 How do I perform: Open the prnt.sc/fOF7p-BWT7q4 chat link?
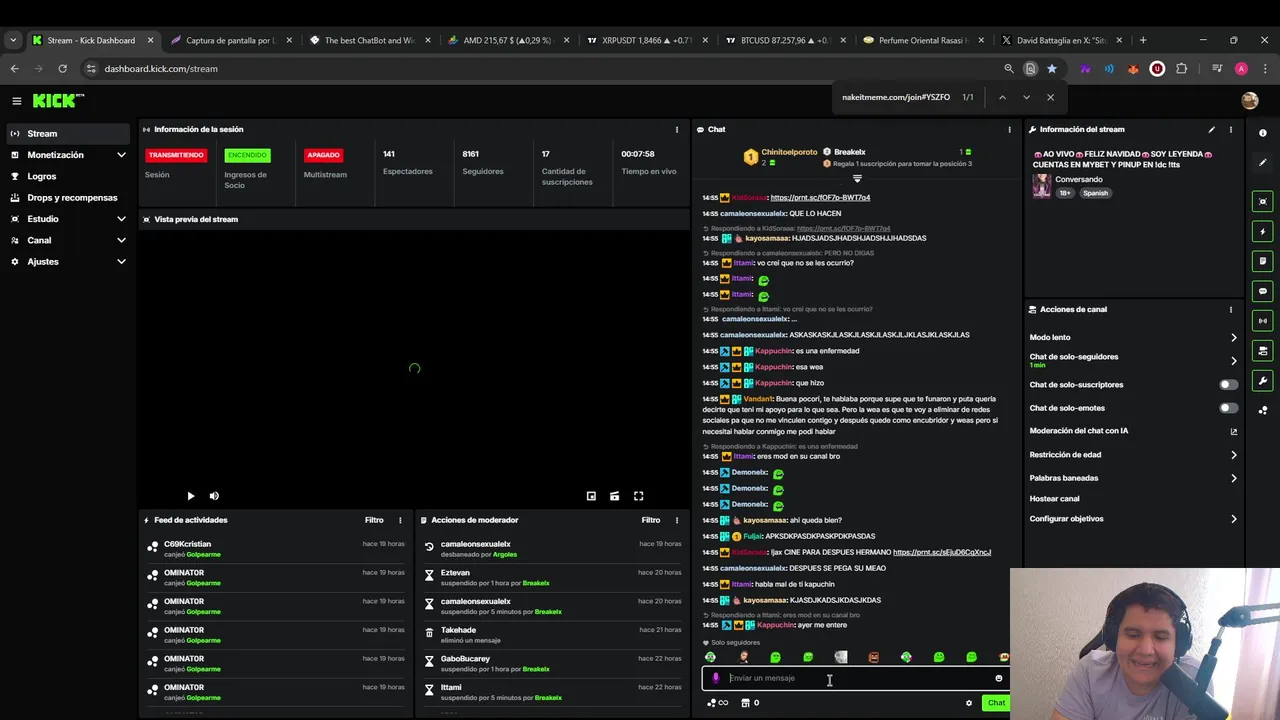[x=820, y=198]
